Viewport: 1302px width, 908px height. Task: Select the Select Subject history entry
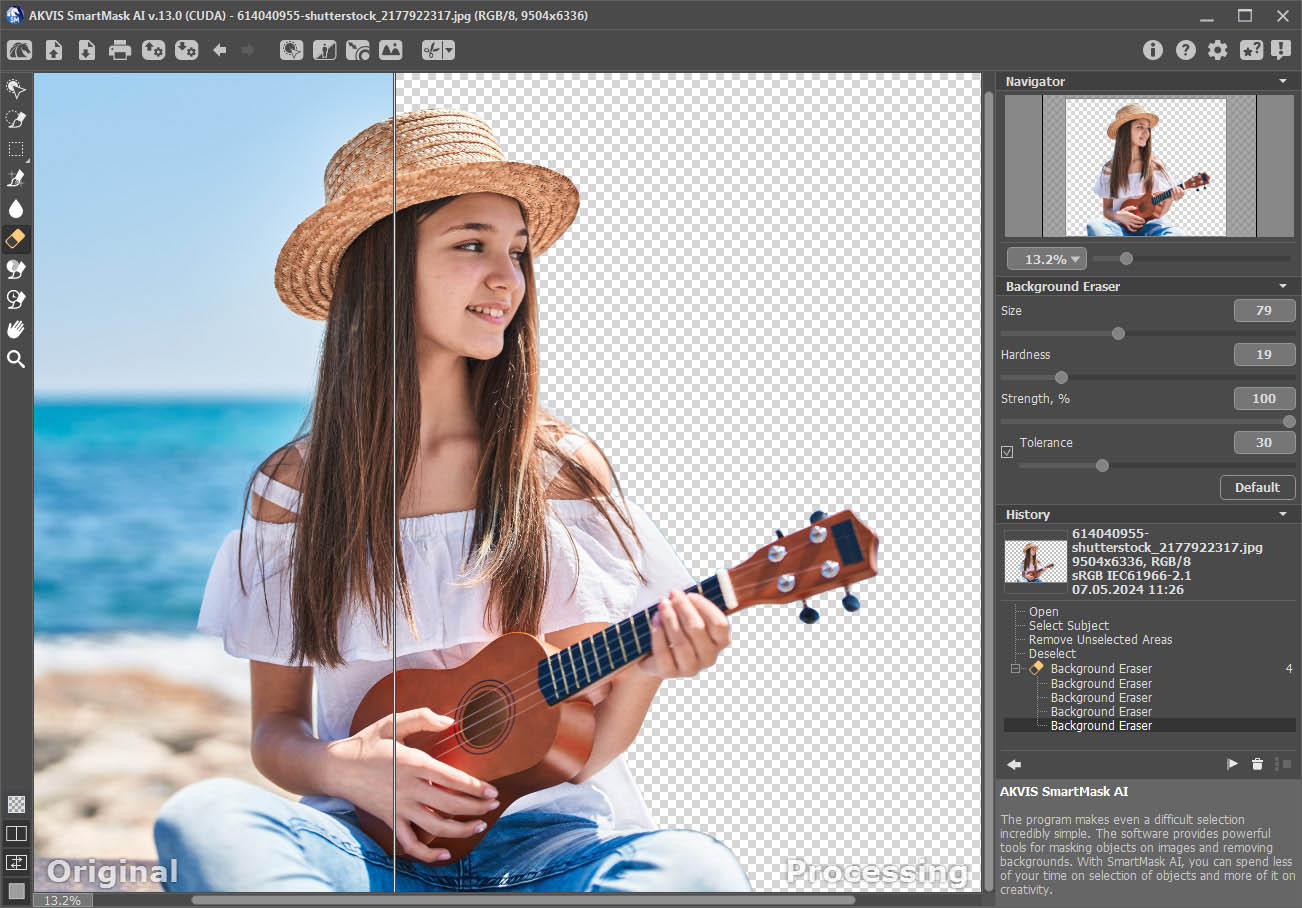(x=1068, y=625)
